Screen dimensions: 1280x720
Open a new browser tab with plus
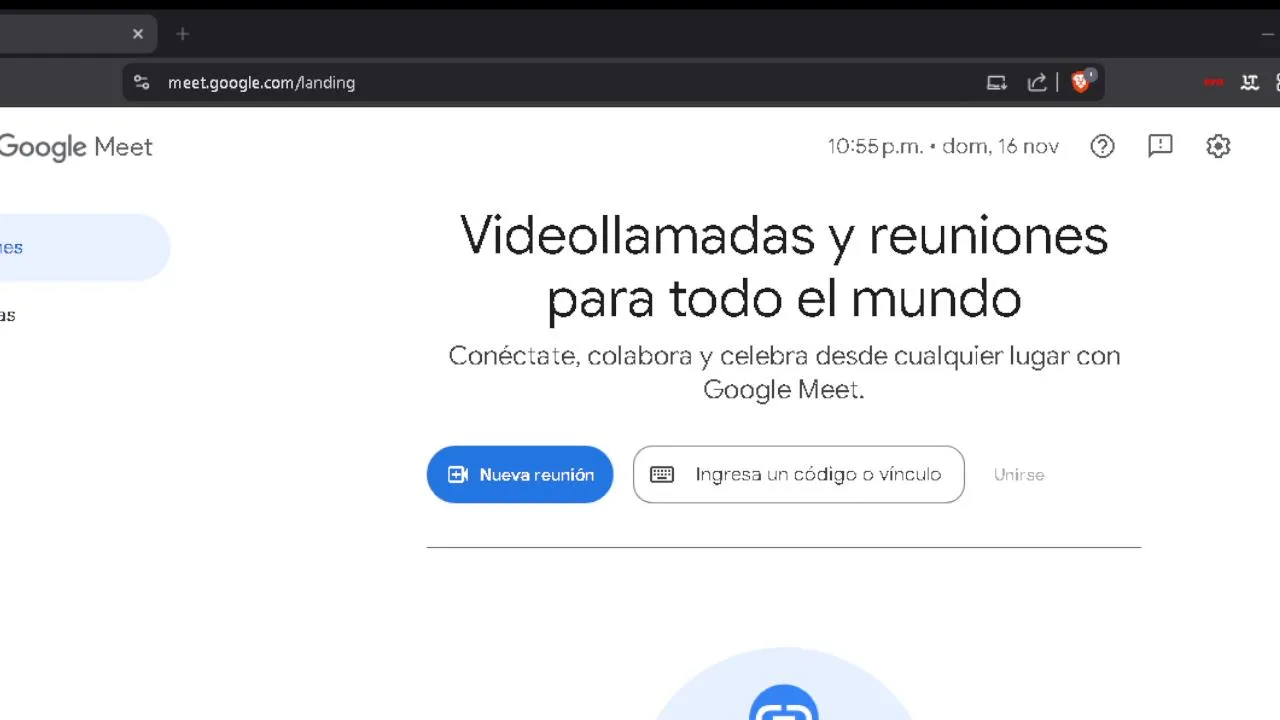[182, 34]
